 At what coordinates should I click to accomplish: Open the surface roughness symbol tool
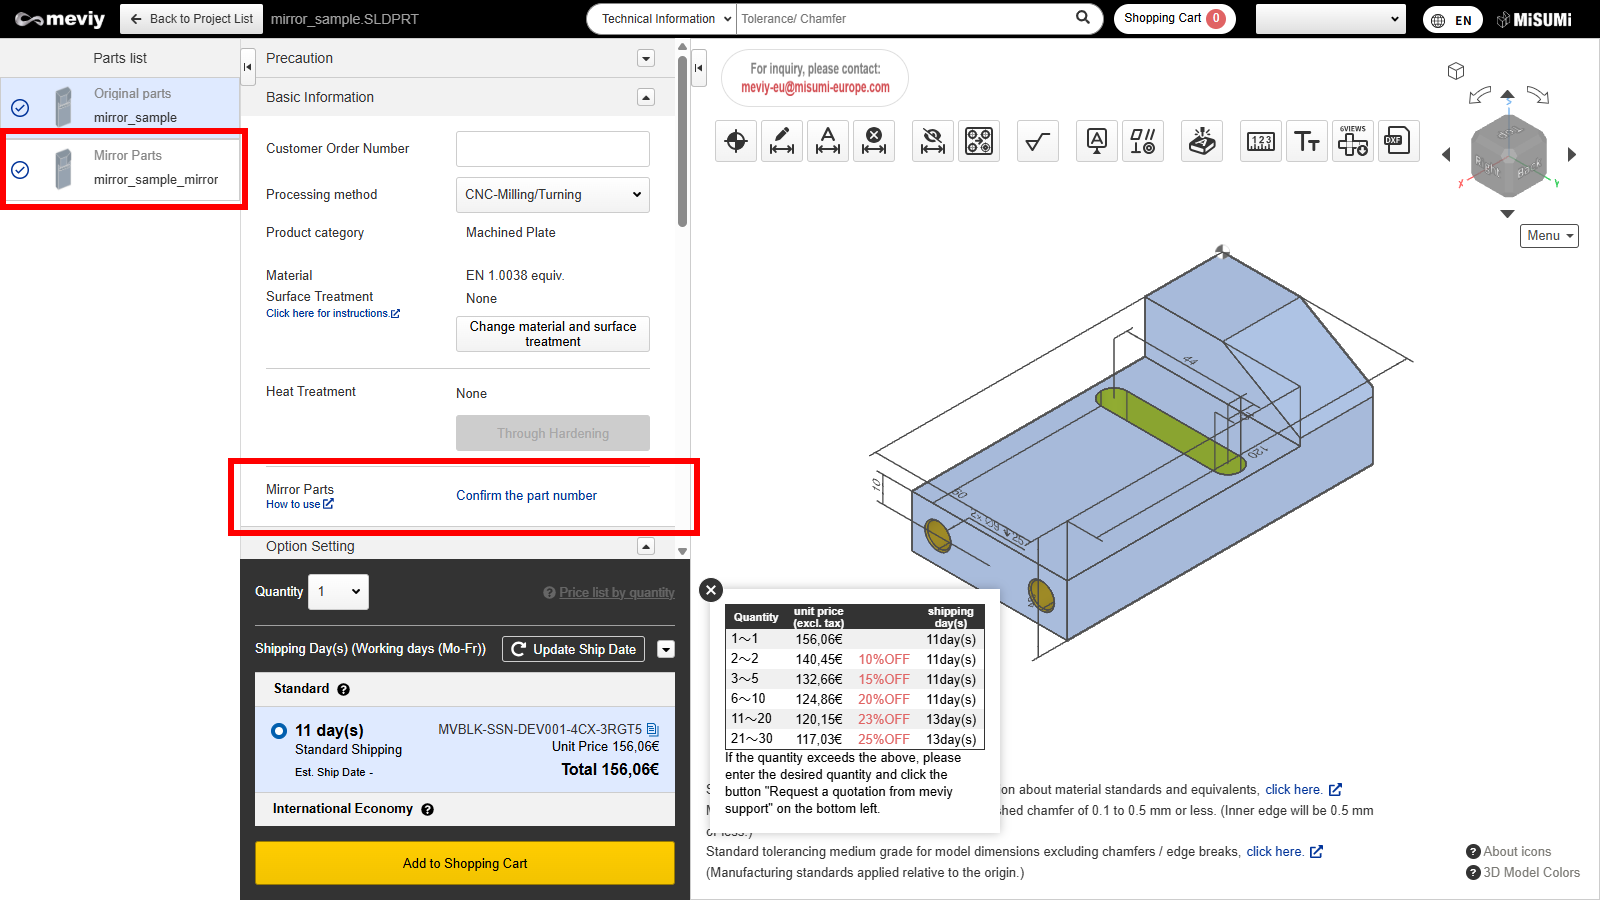tap(1038, 142)
